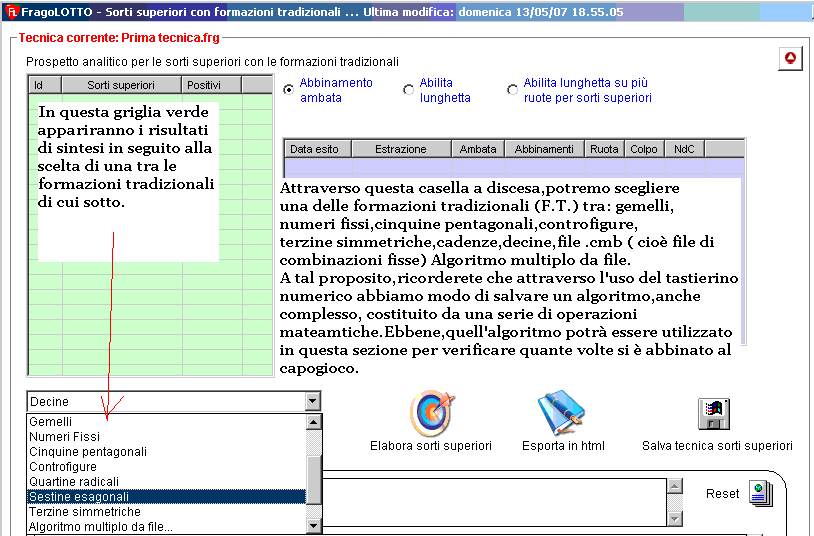
Task: Select the Abbinamento ambata radio button
Action: click(x=289, y=89)
